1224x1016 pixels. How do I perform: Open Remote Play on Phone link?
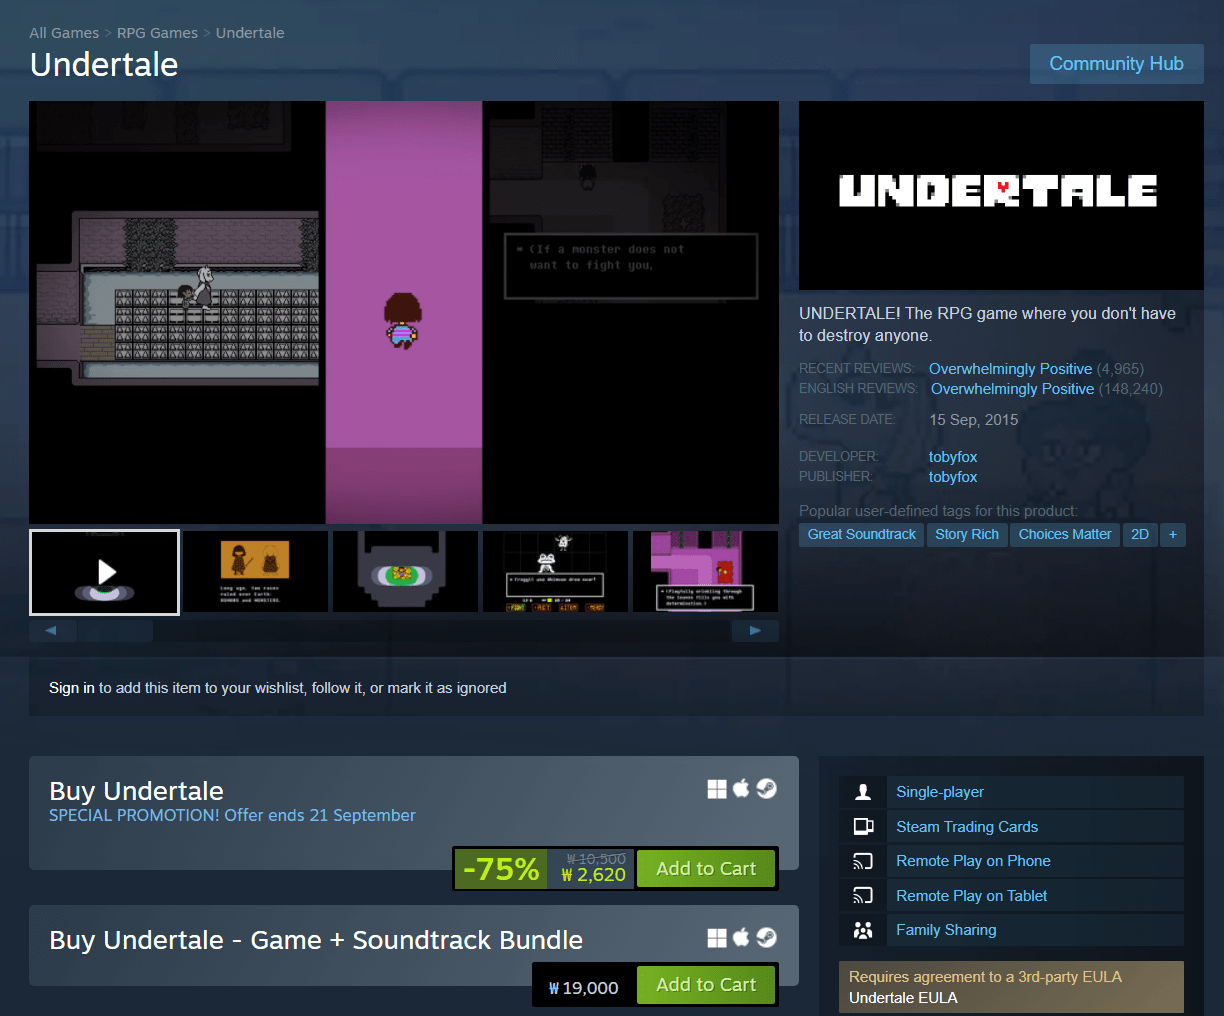tap(973, 861)
